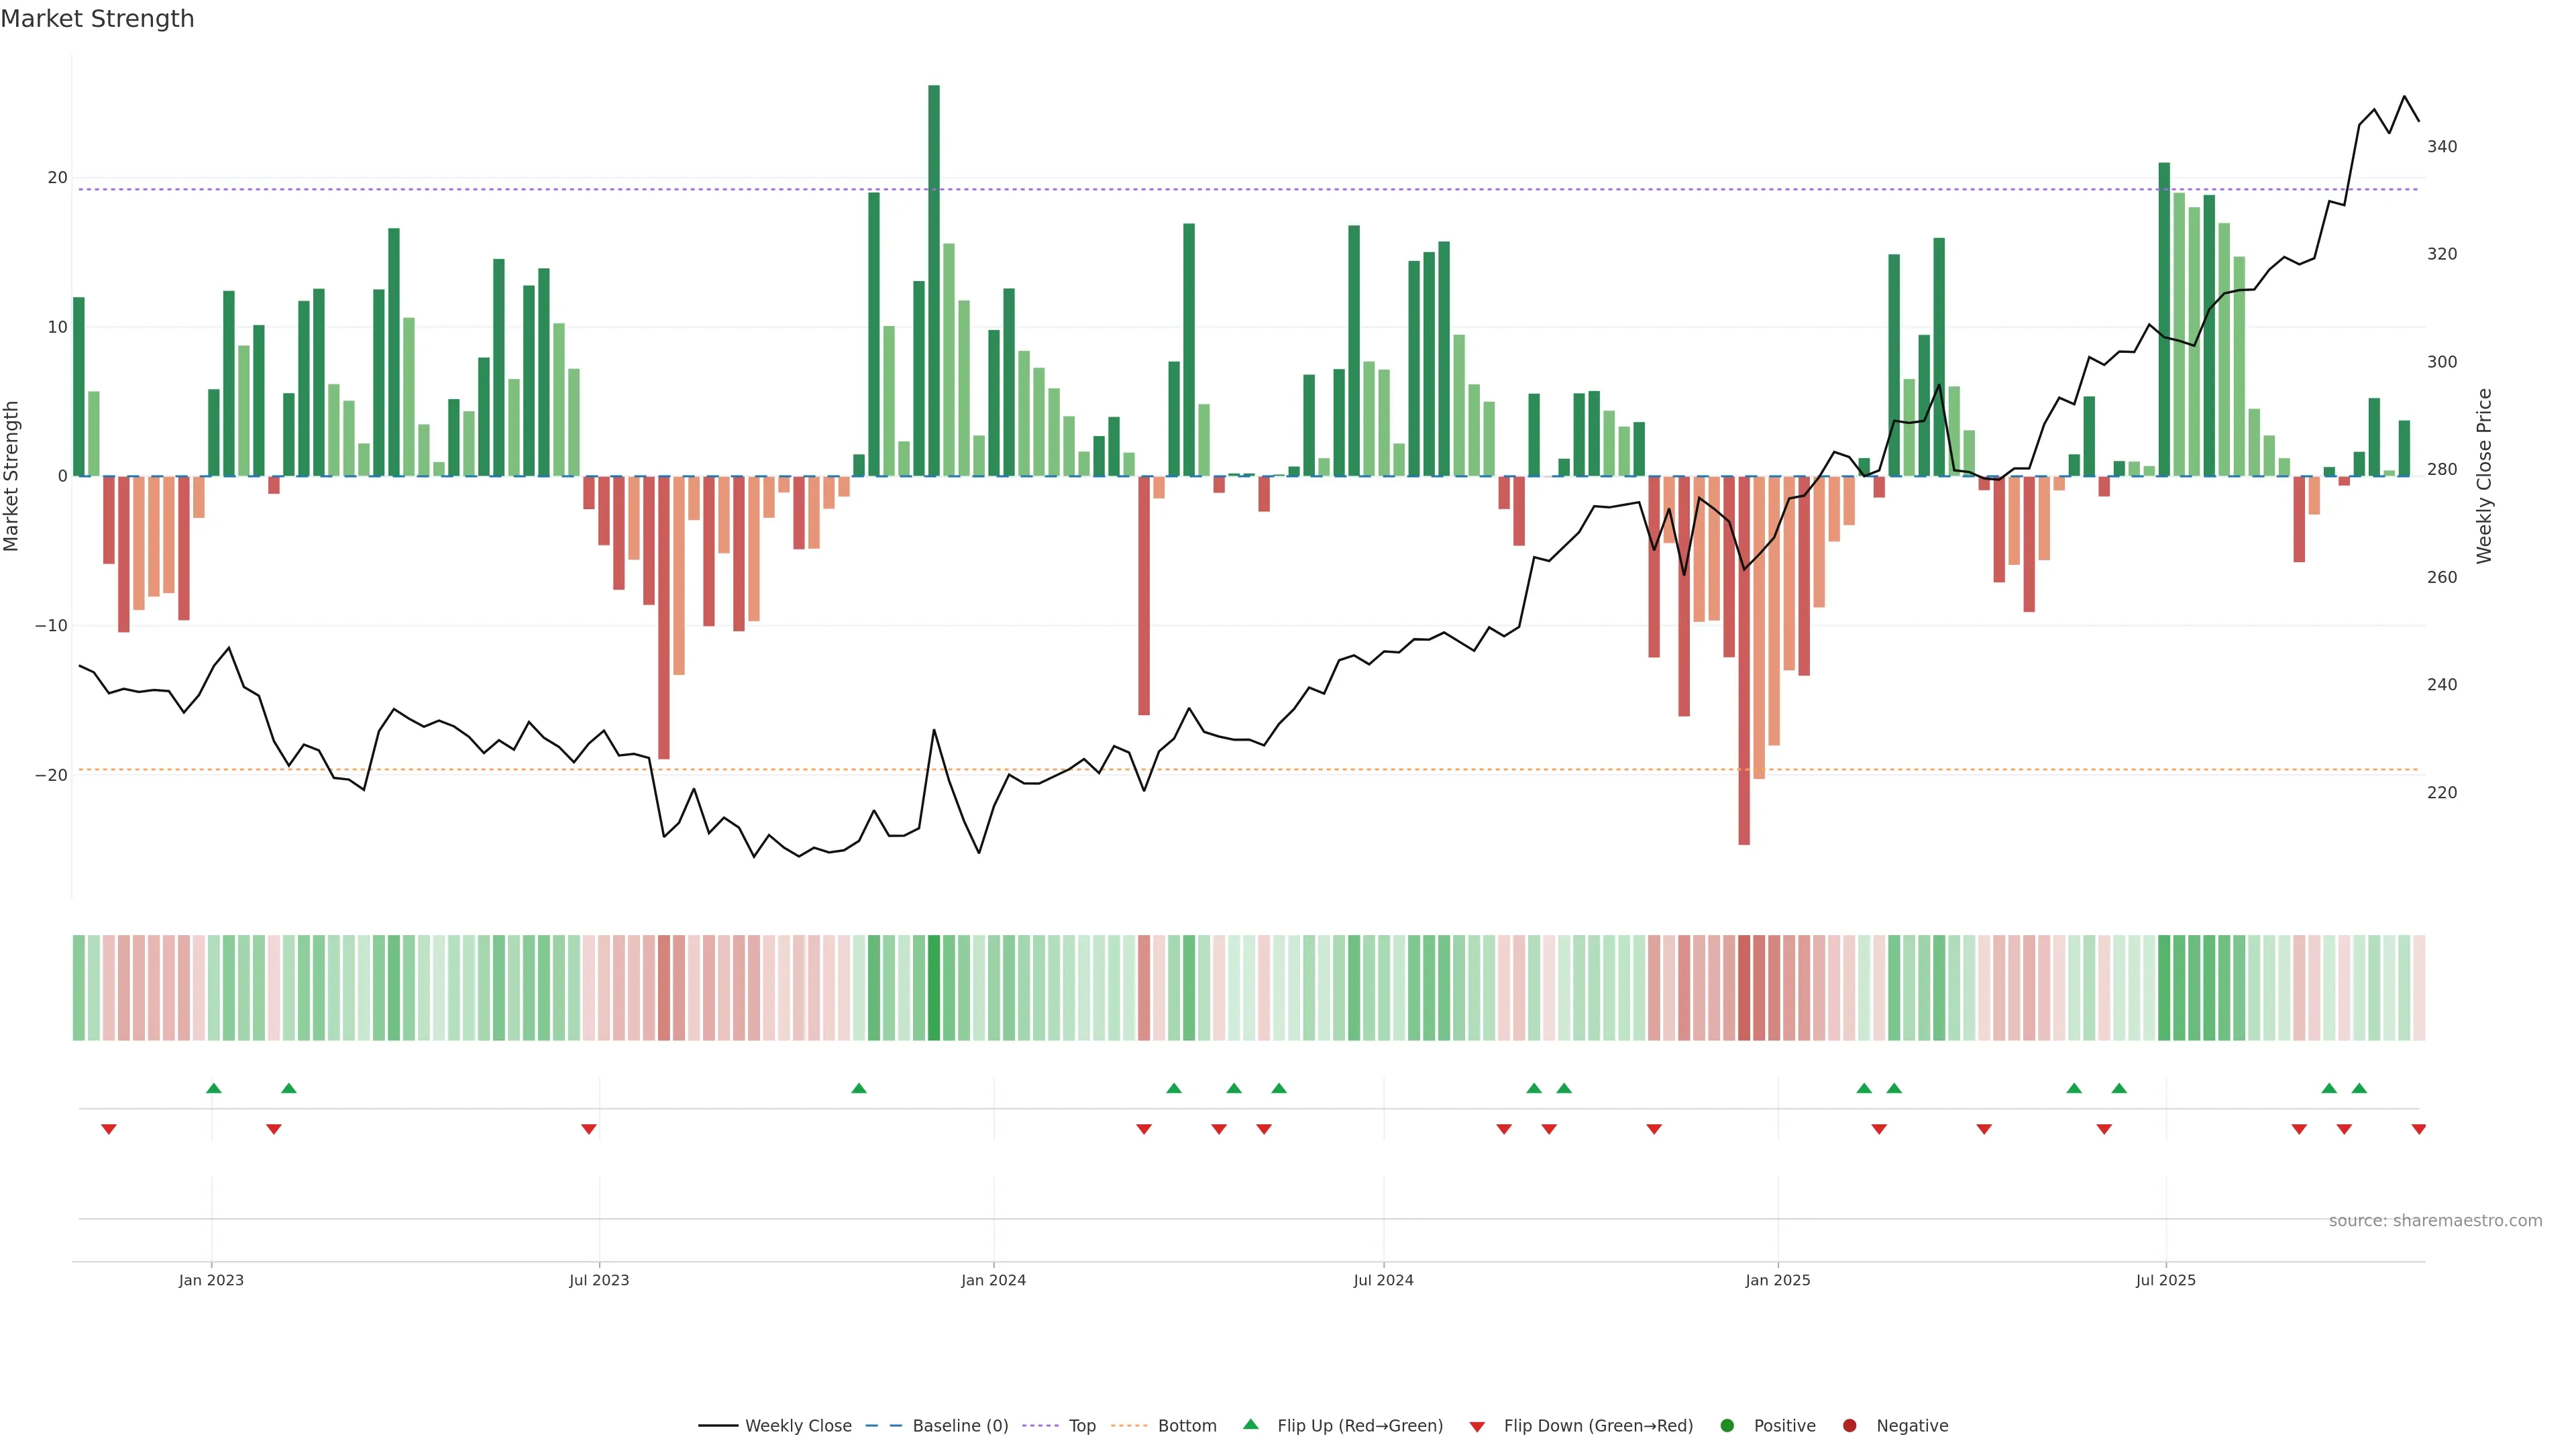Viewport: 2576px width, 1449px height.
Task: Click the dark red Negative legend dot
Action: pos(1849,1426)
